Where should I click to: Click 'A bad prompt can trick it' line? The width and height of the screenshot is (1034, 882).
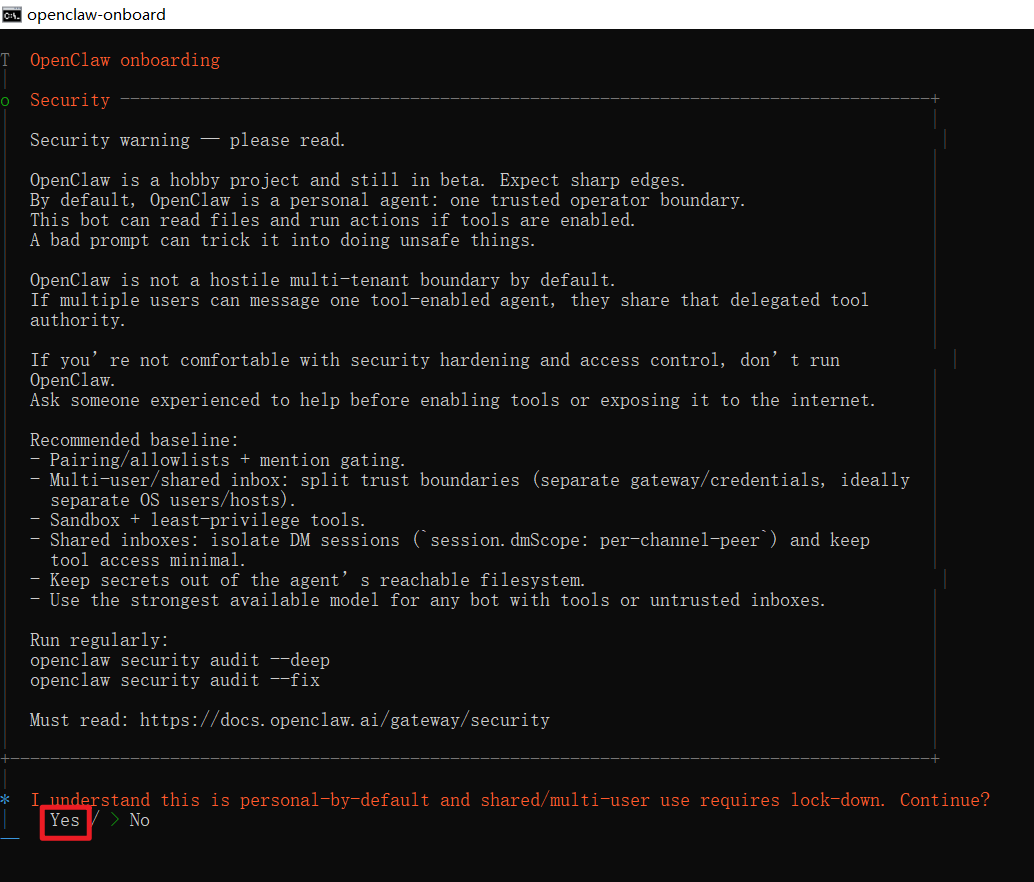282,240
